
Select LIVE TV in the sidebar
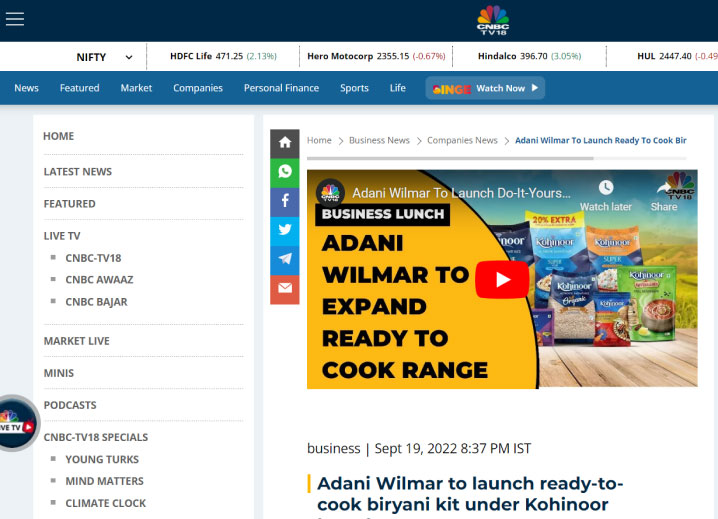[62, 236]
